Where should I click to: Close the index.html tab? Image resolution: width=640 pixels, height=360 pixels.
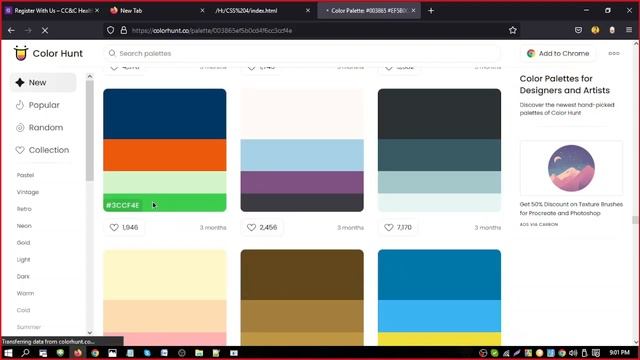pos(308,11)
